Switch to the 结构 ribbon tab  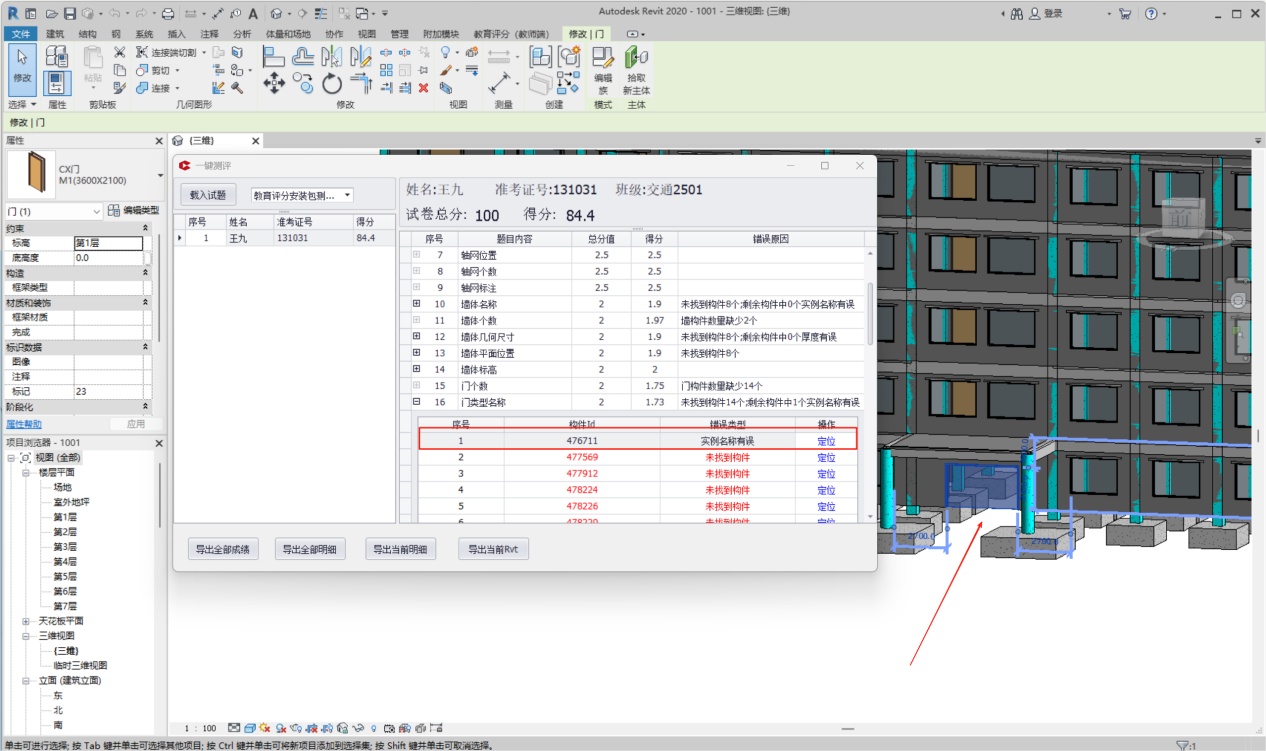pyautogui.click(x=88, y=34)
